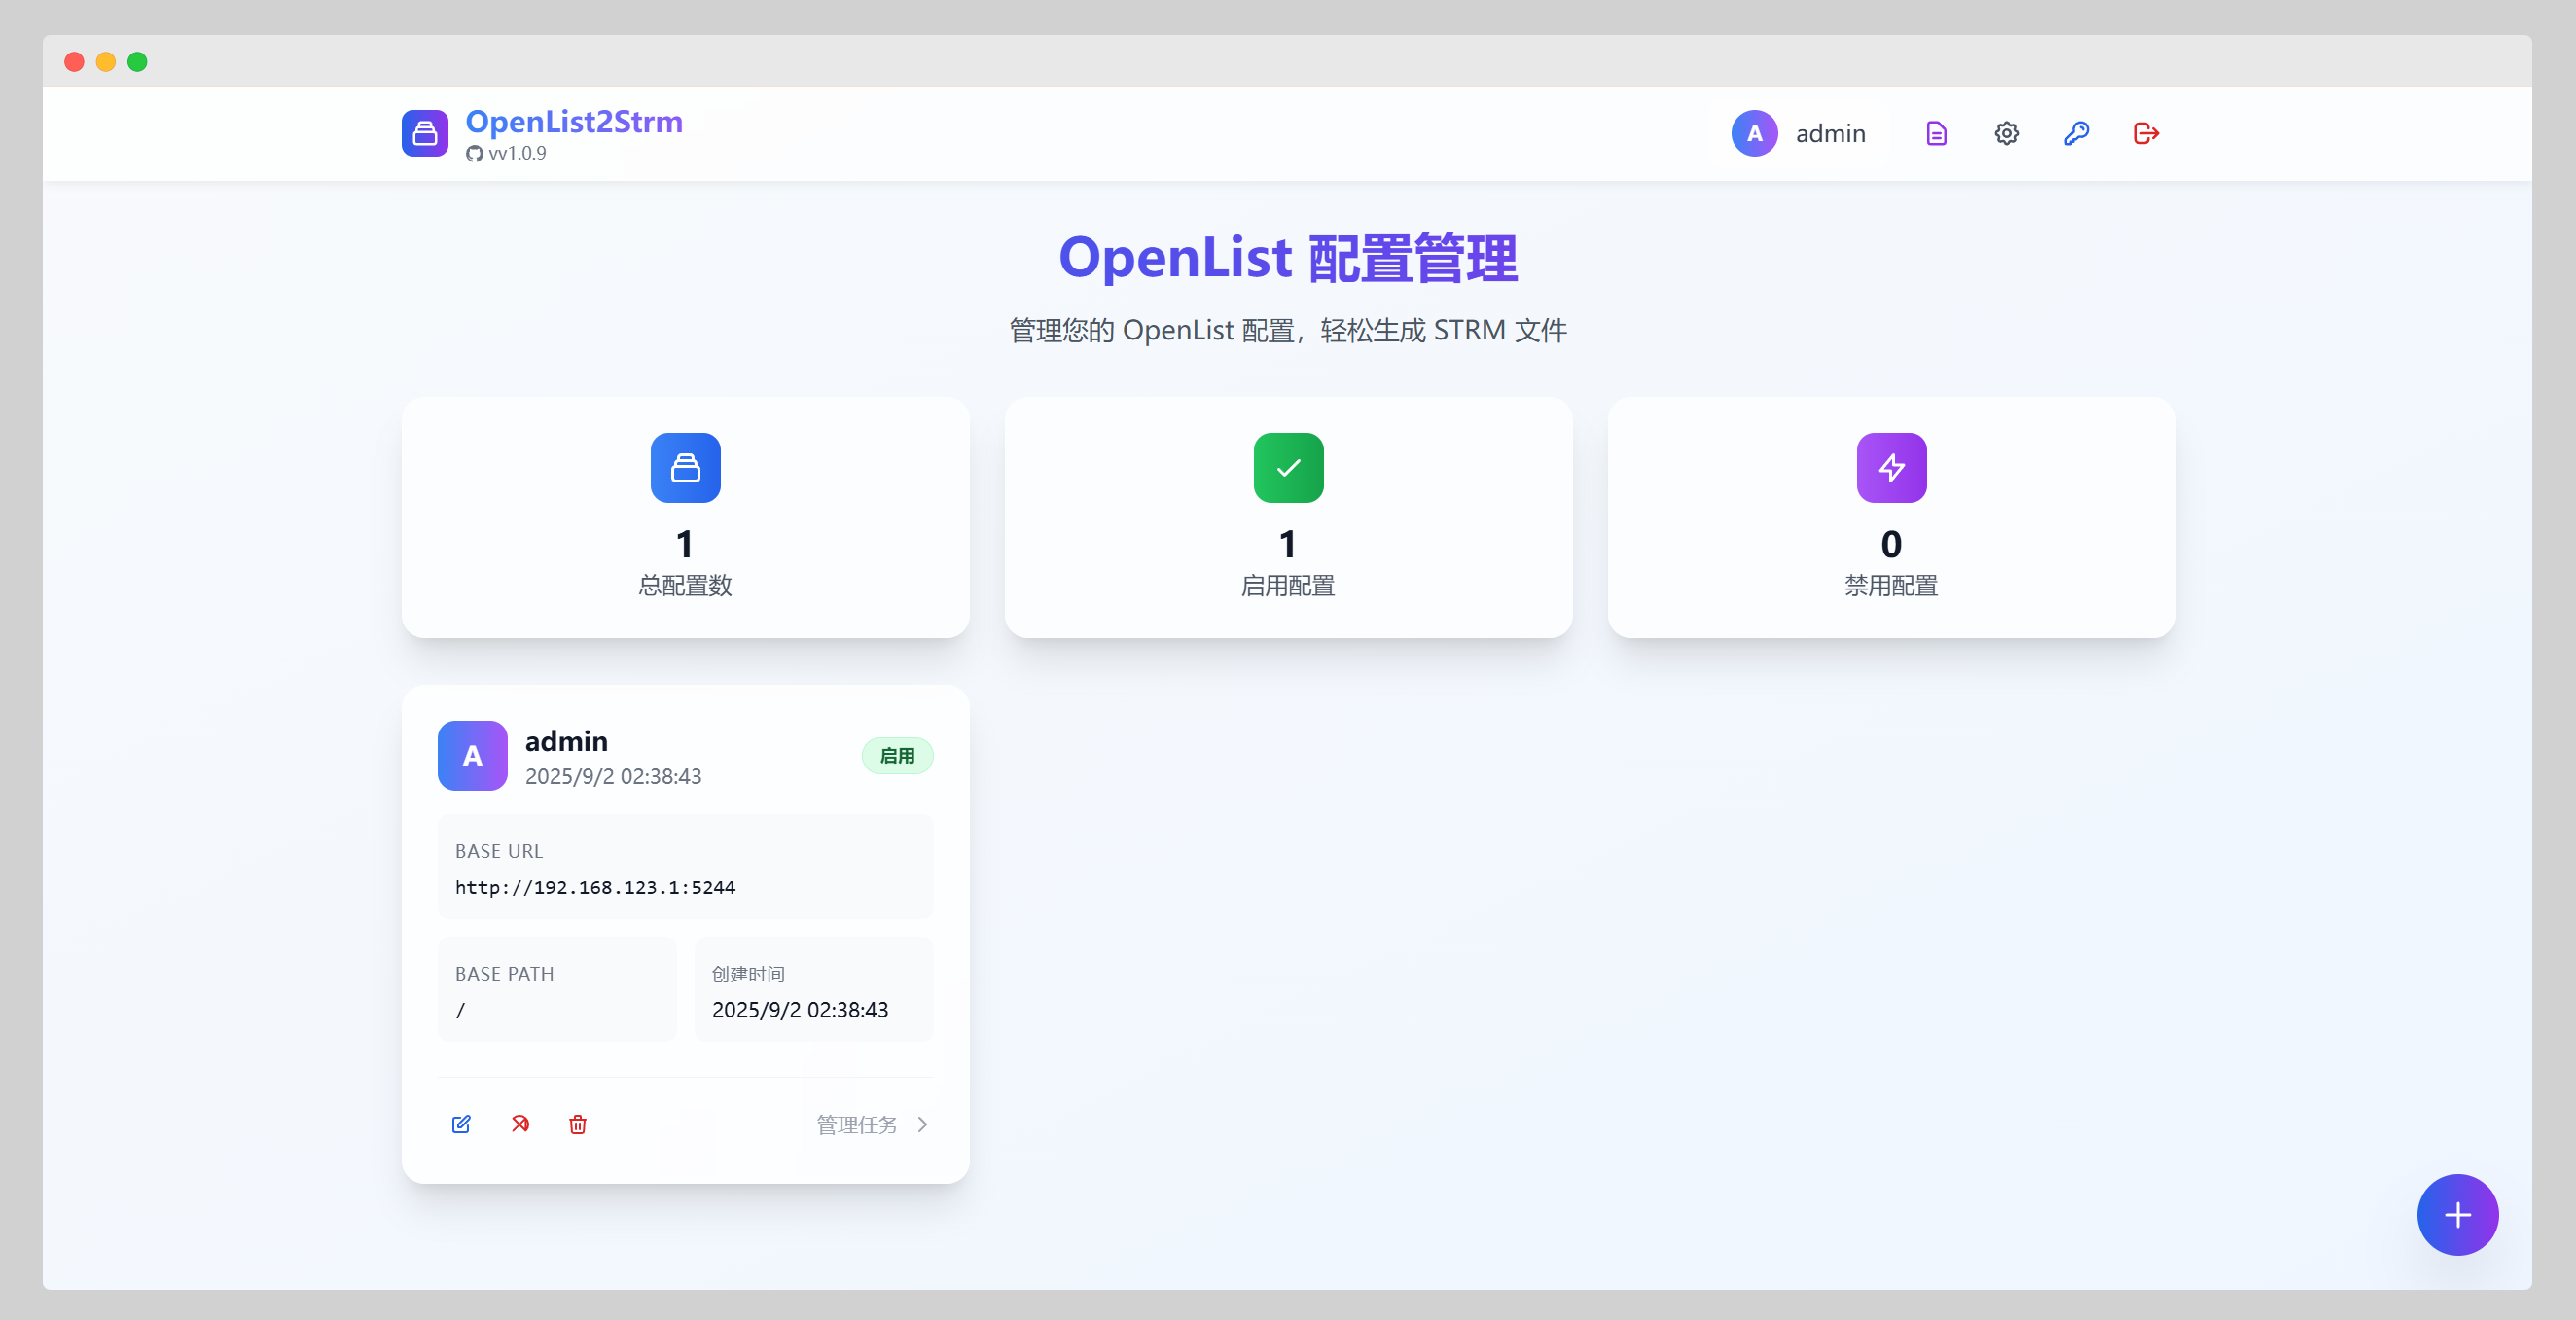Edit the admin configuration with pencil icon

point(461,1124)
